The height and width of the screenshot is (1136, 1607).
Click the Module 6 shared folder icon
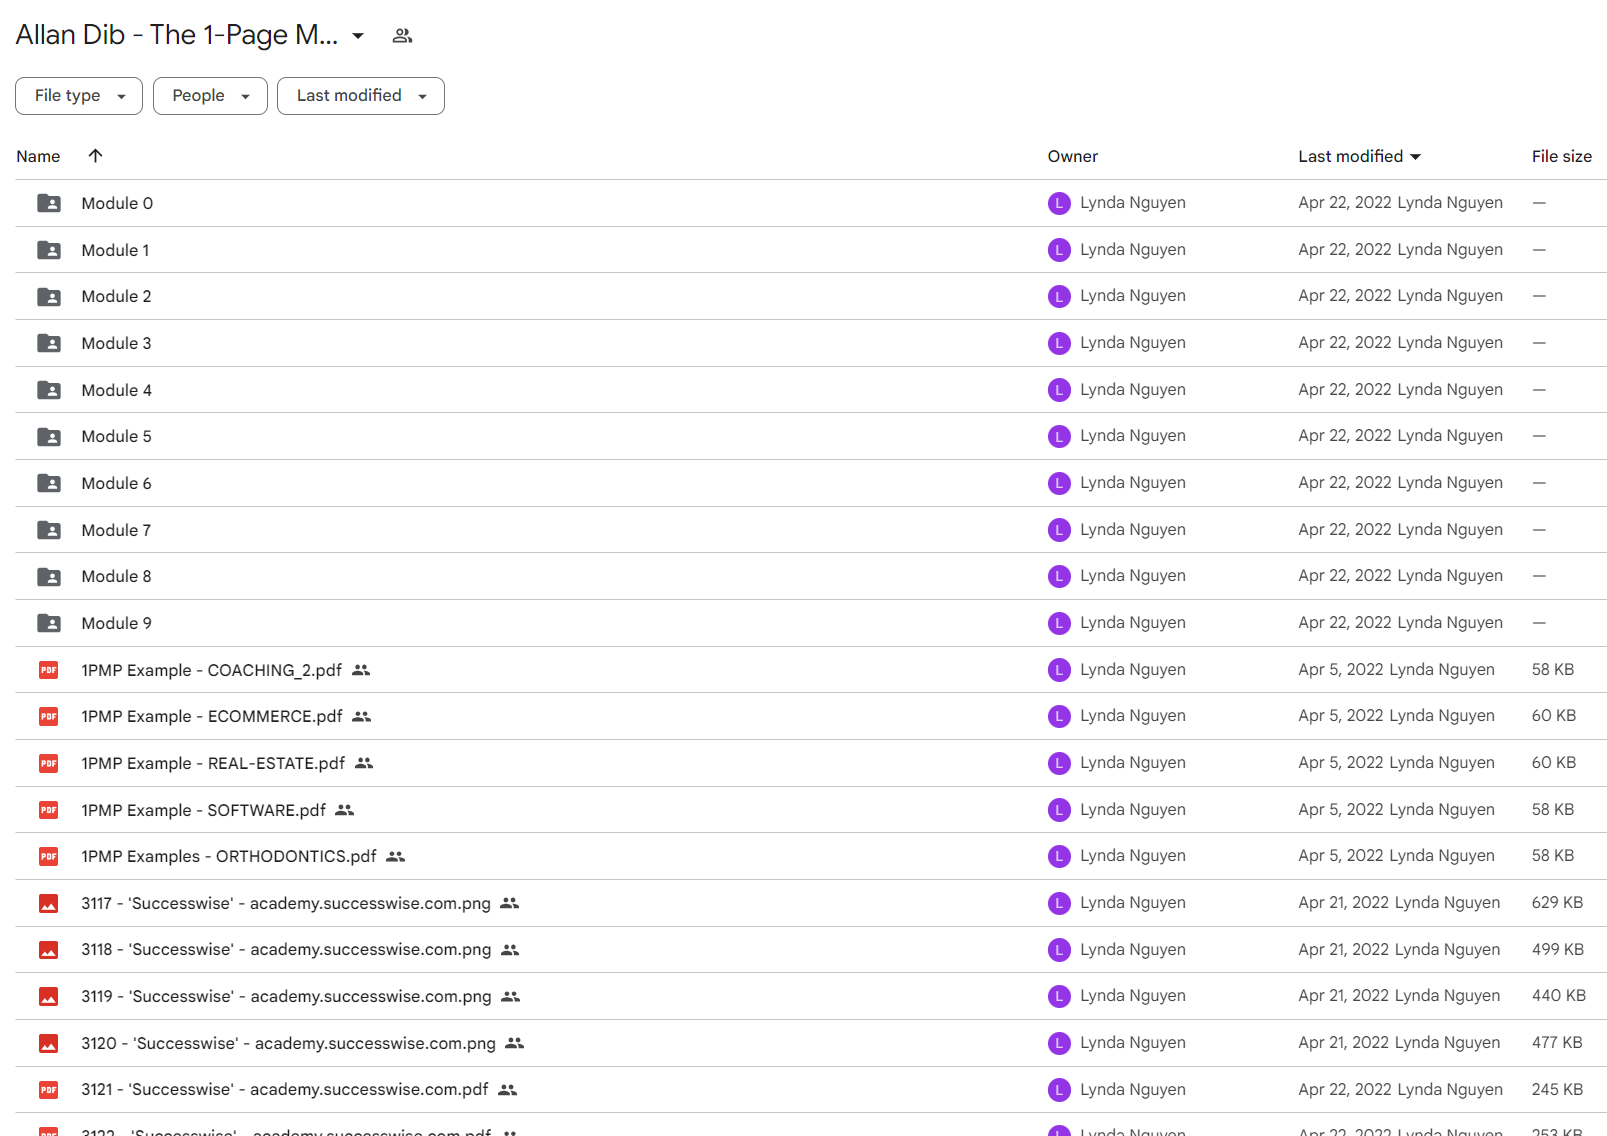pyautogui.click(x=49, y=483)
